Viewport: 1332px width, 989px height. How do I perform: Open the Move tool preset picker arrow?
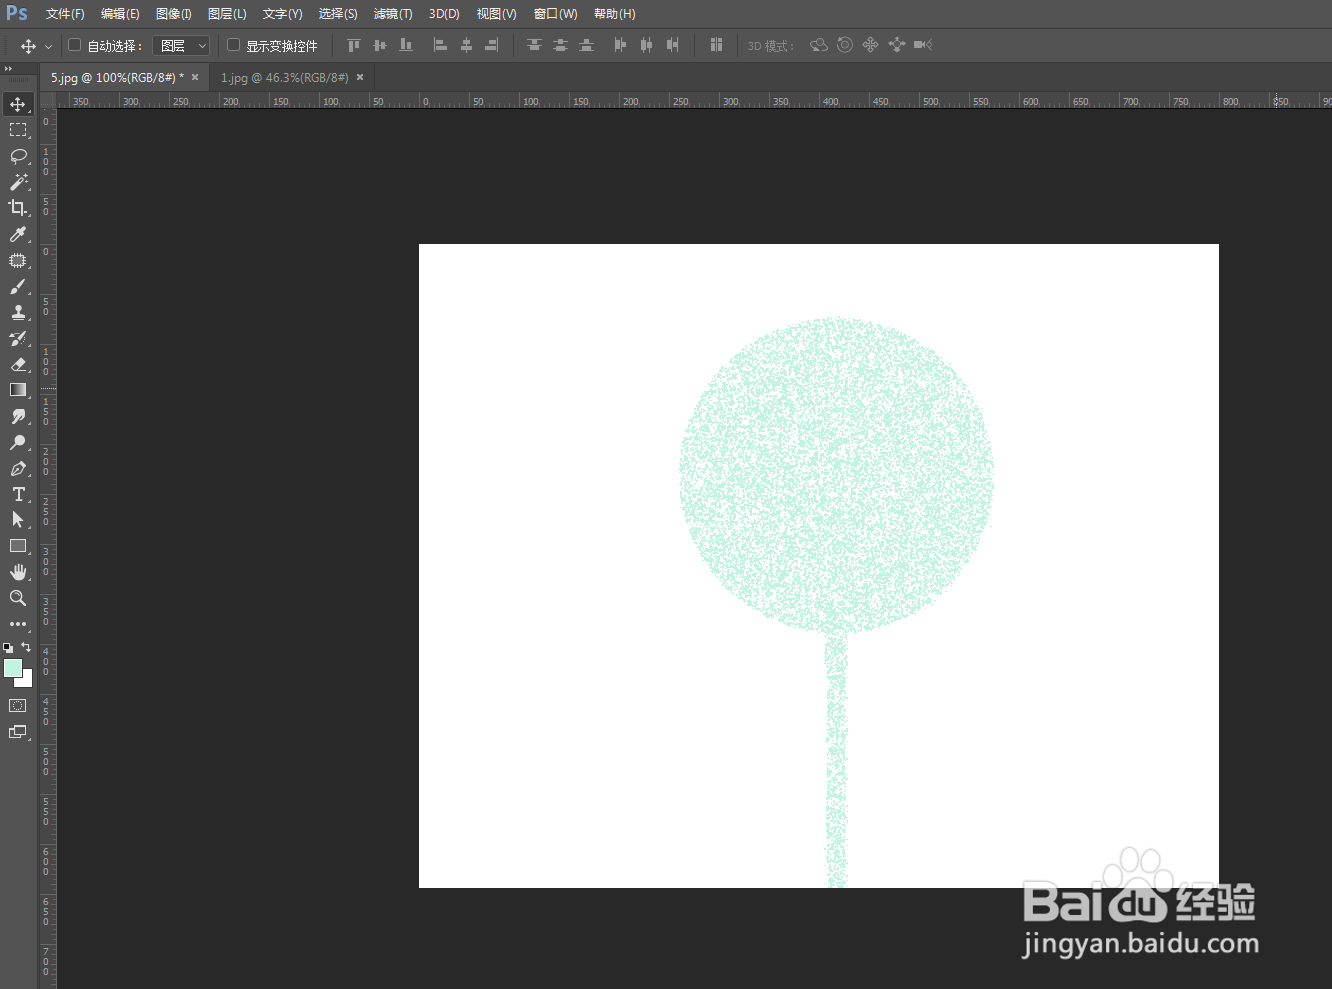(x=48, y=46)
